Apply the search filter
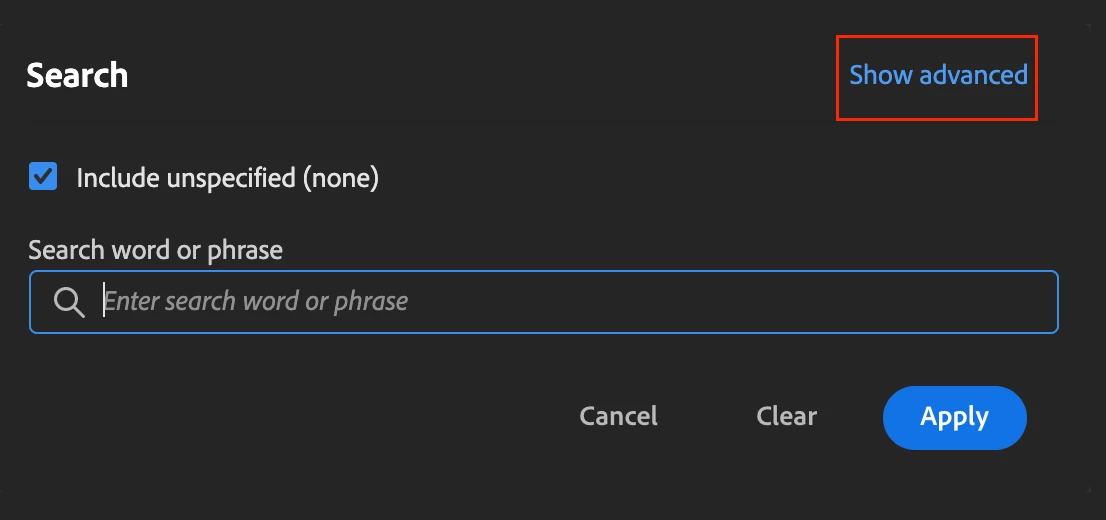Image resolution: width=1106 pixels, height=520 pixels. tap(954, 417)
